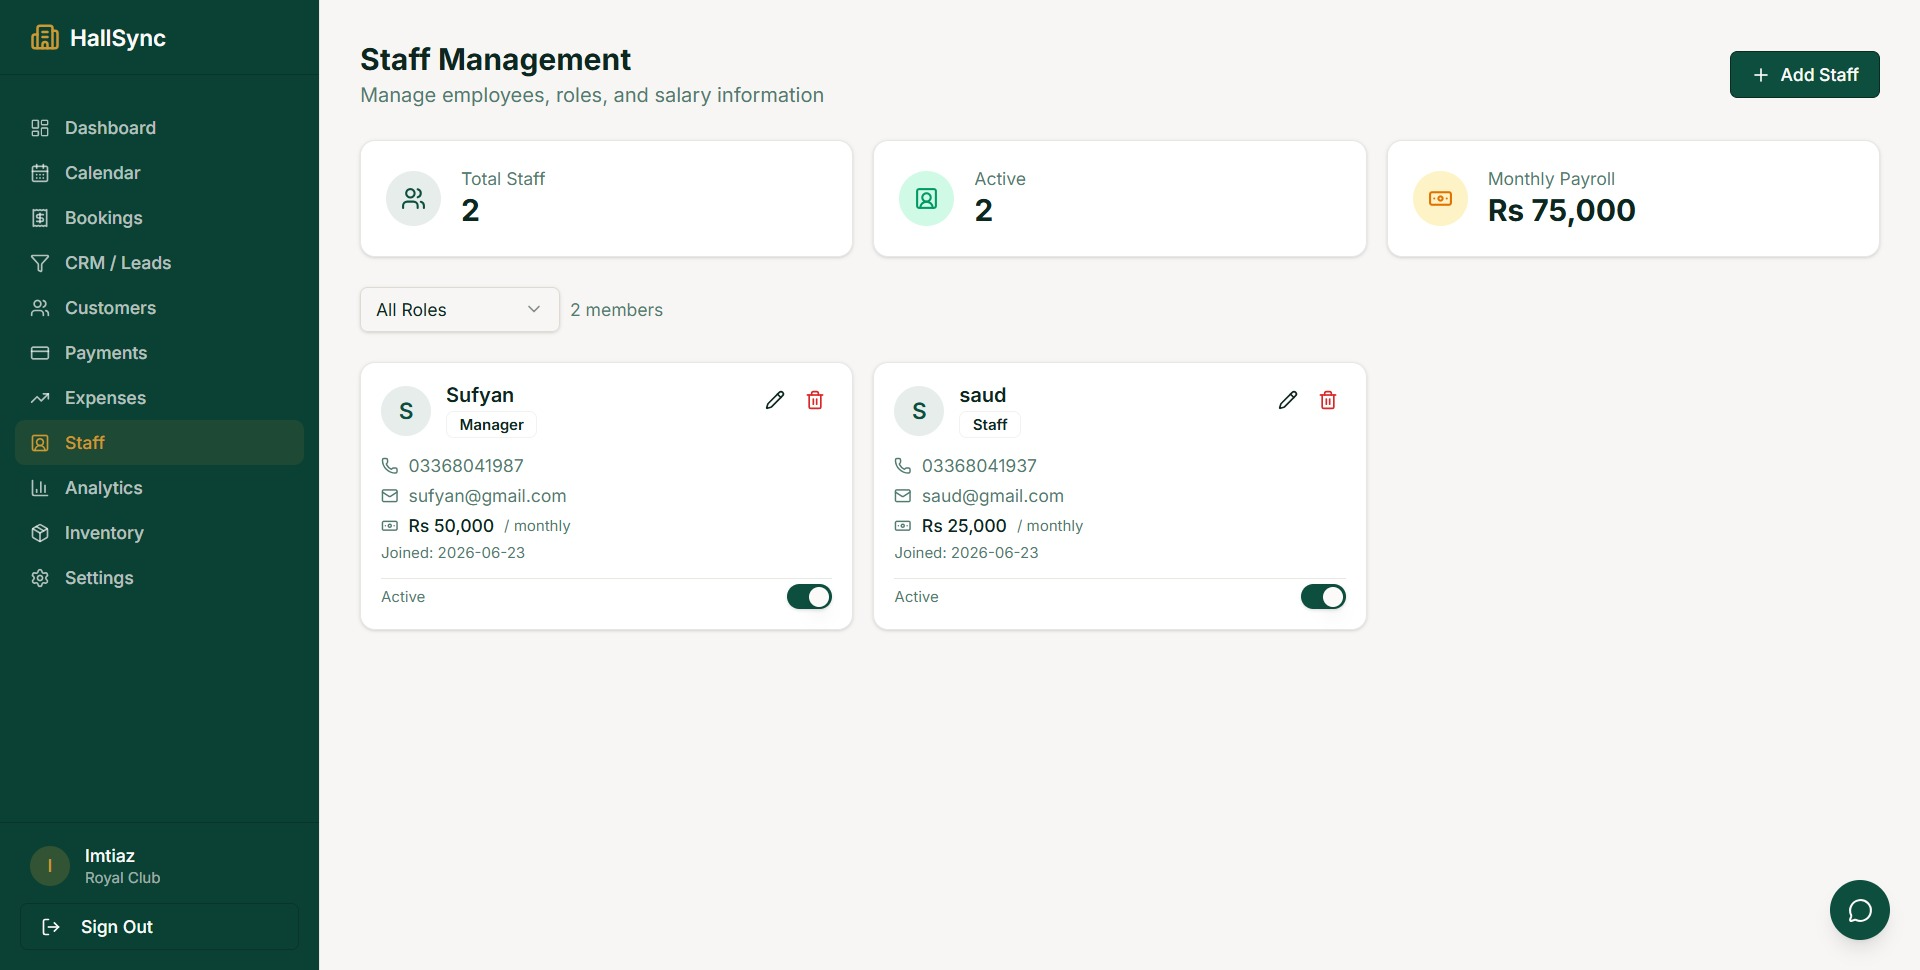Click the Analytics bar chart icon
The image size is (1920, 970).
(40, 488)
